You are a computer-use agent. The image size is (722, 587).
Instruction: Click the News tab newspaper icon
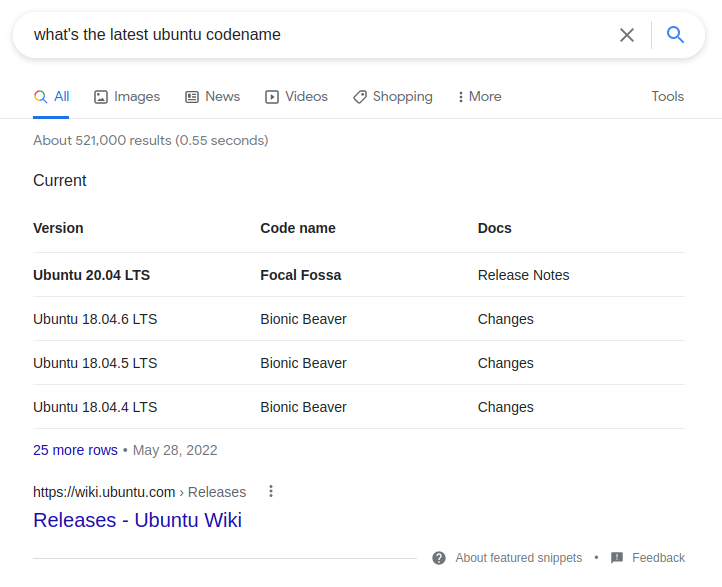pos(192,97)
